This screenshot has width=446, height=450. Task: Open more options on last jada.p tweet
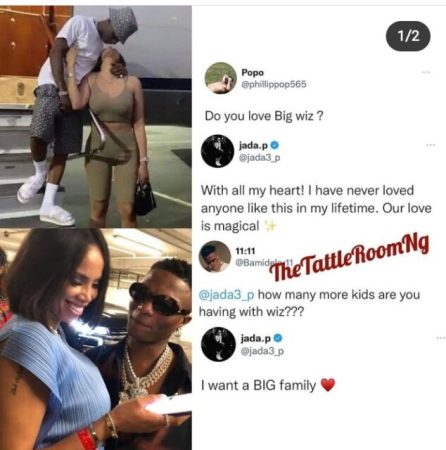pos(441,338)
